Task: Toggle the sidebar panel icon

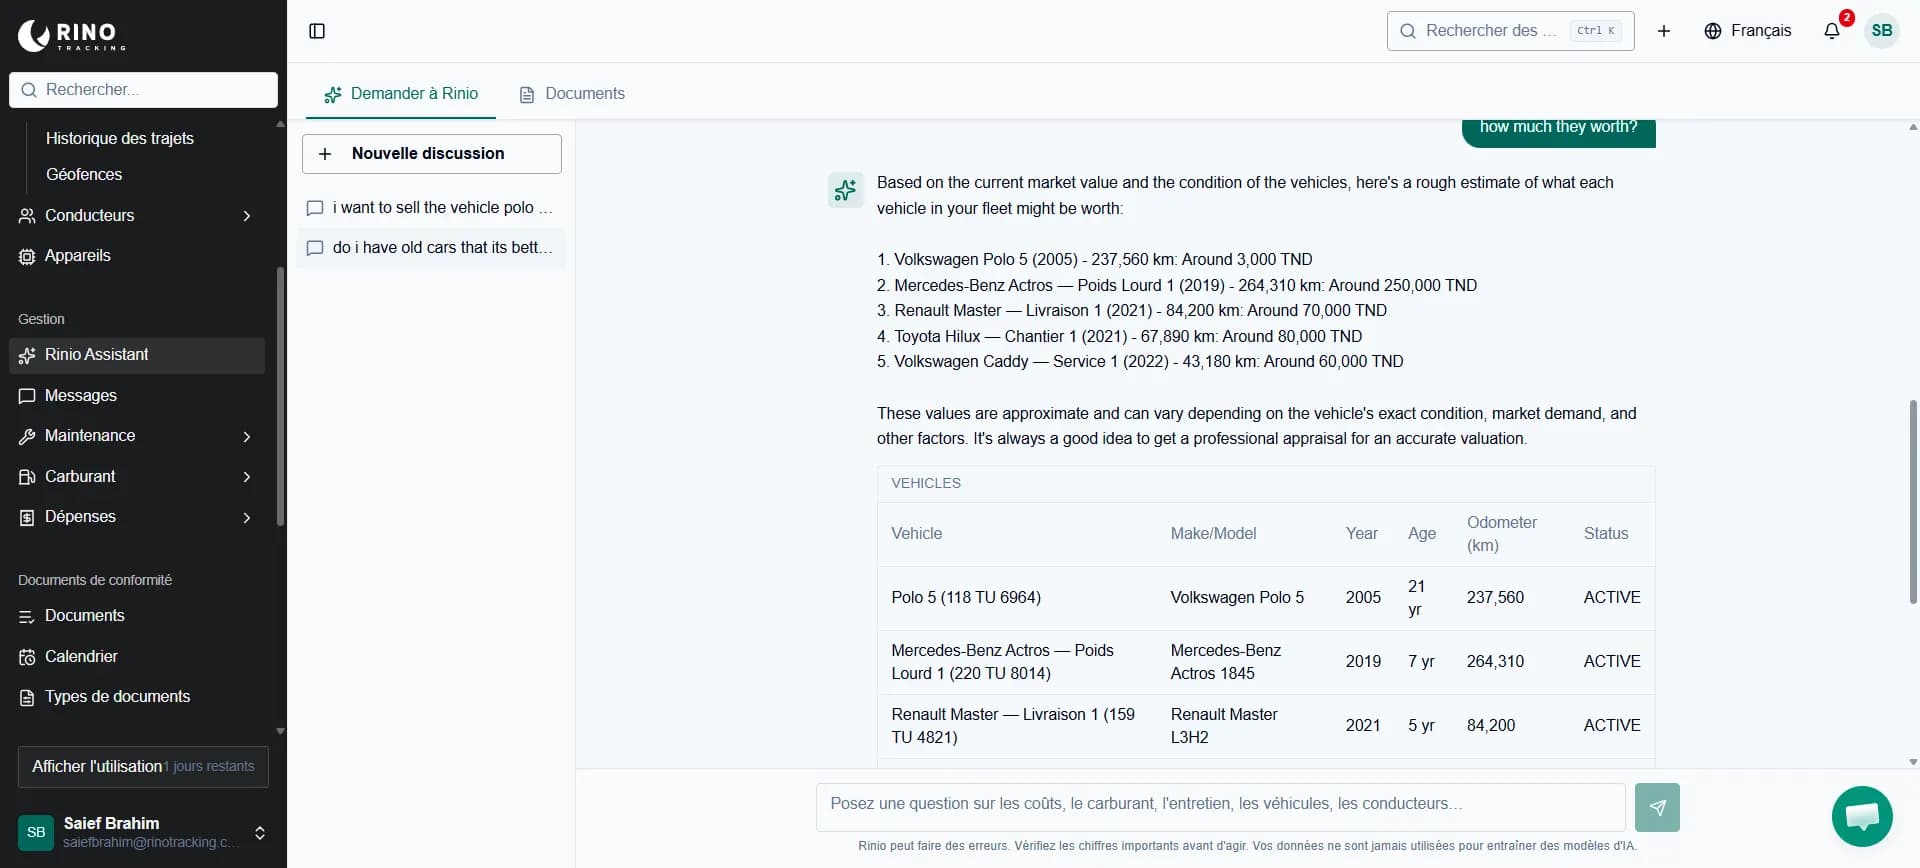Action: [317, 31]
